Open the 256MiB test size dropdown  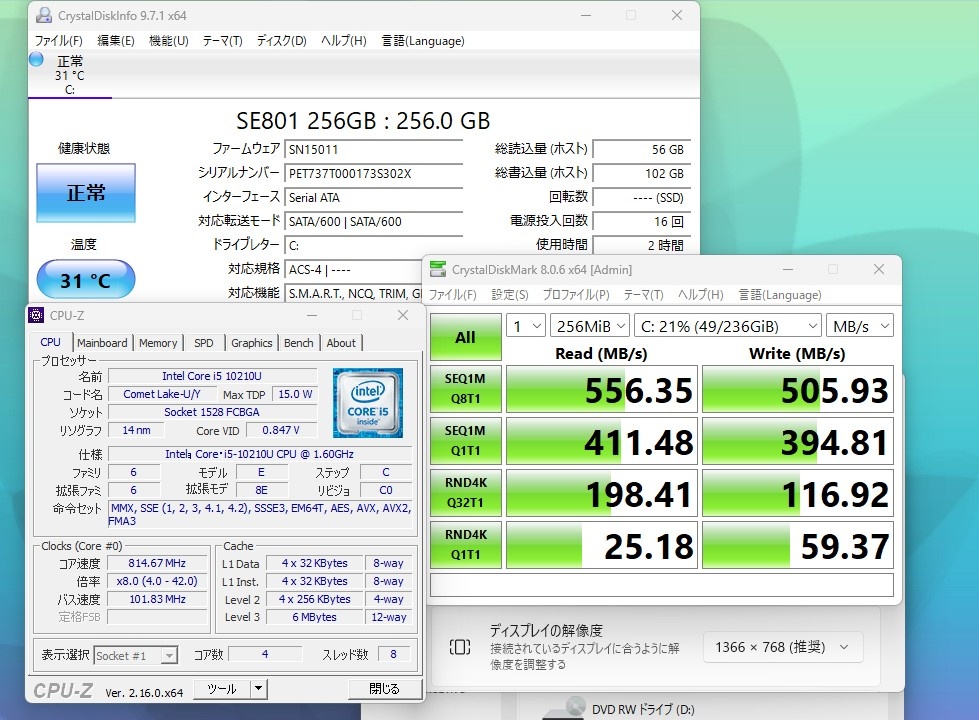point(590,326)
